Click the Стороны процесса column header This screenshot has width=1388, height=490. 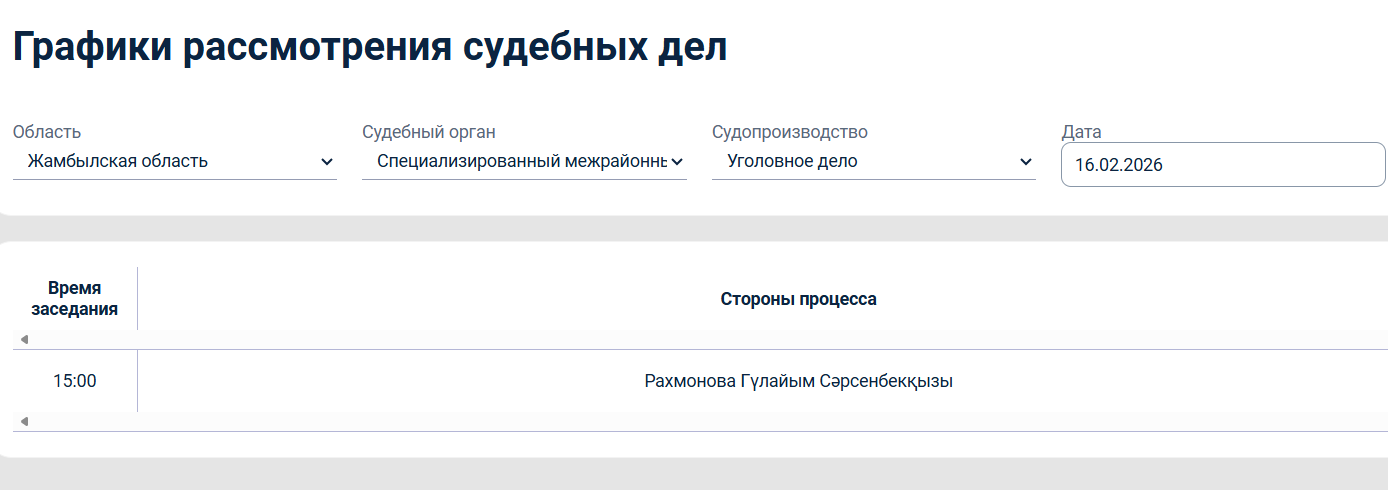(x=798, y=299)
